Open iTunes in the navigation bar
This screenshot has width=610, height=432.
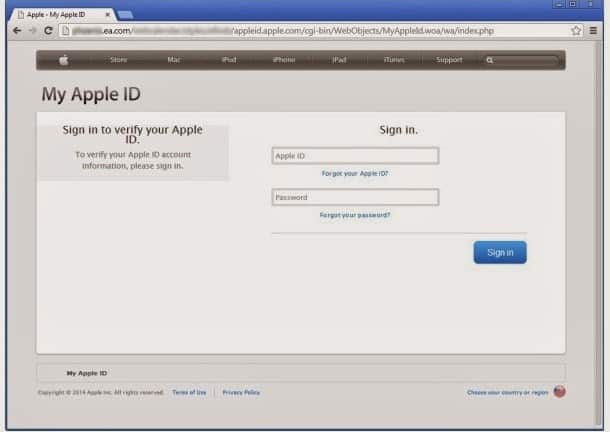pos(394,60)
